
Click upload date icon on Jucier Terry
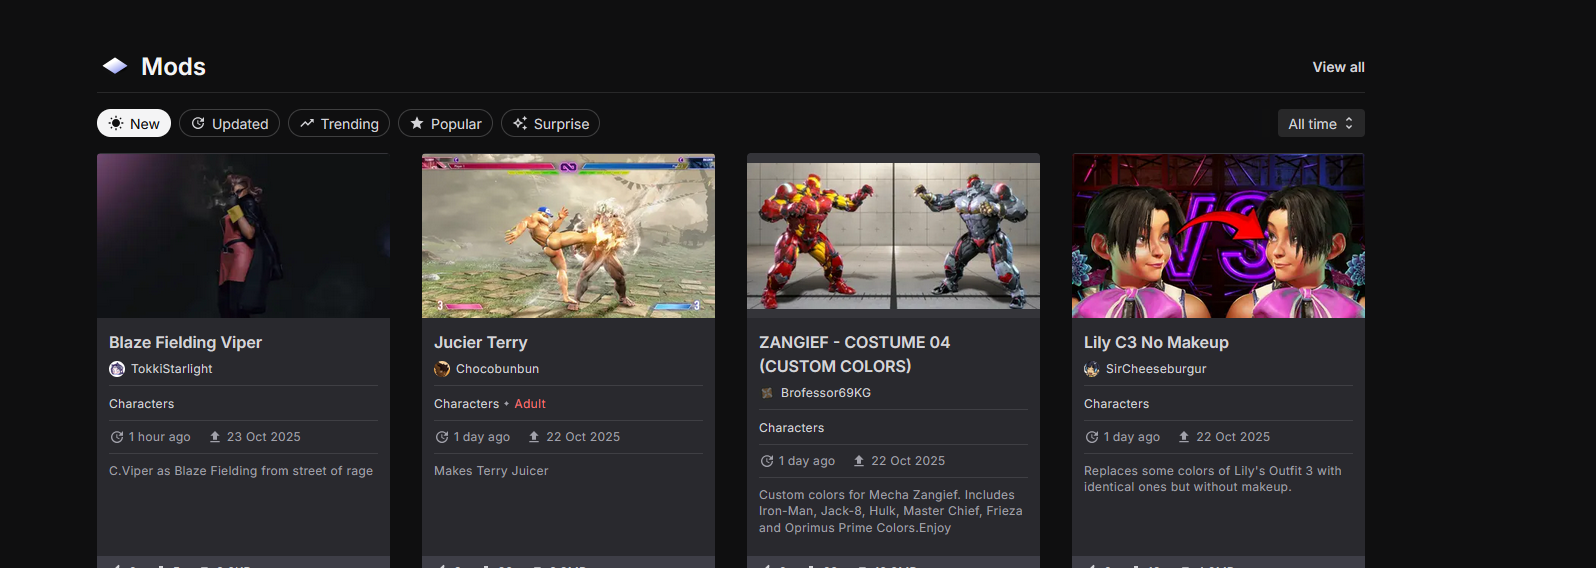[x=534, y=437]
